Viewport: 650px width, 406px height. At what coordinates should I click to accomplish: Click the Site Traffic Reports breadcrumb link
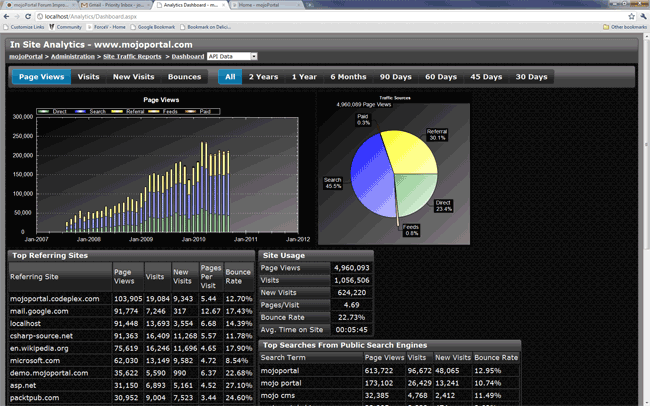tap(137, 57)
